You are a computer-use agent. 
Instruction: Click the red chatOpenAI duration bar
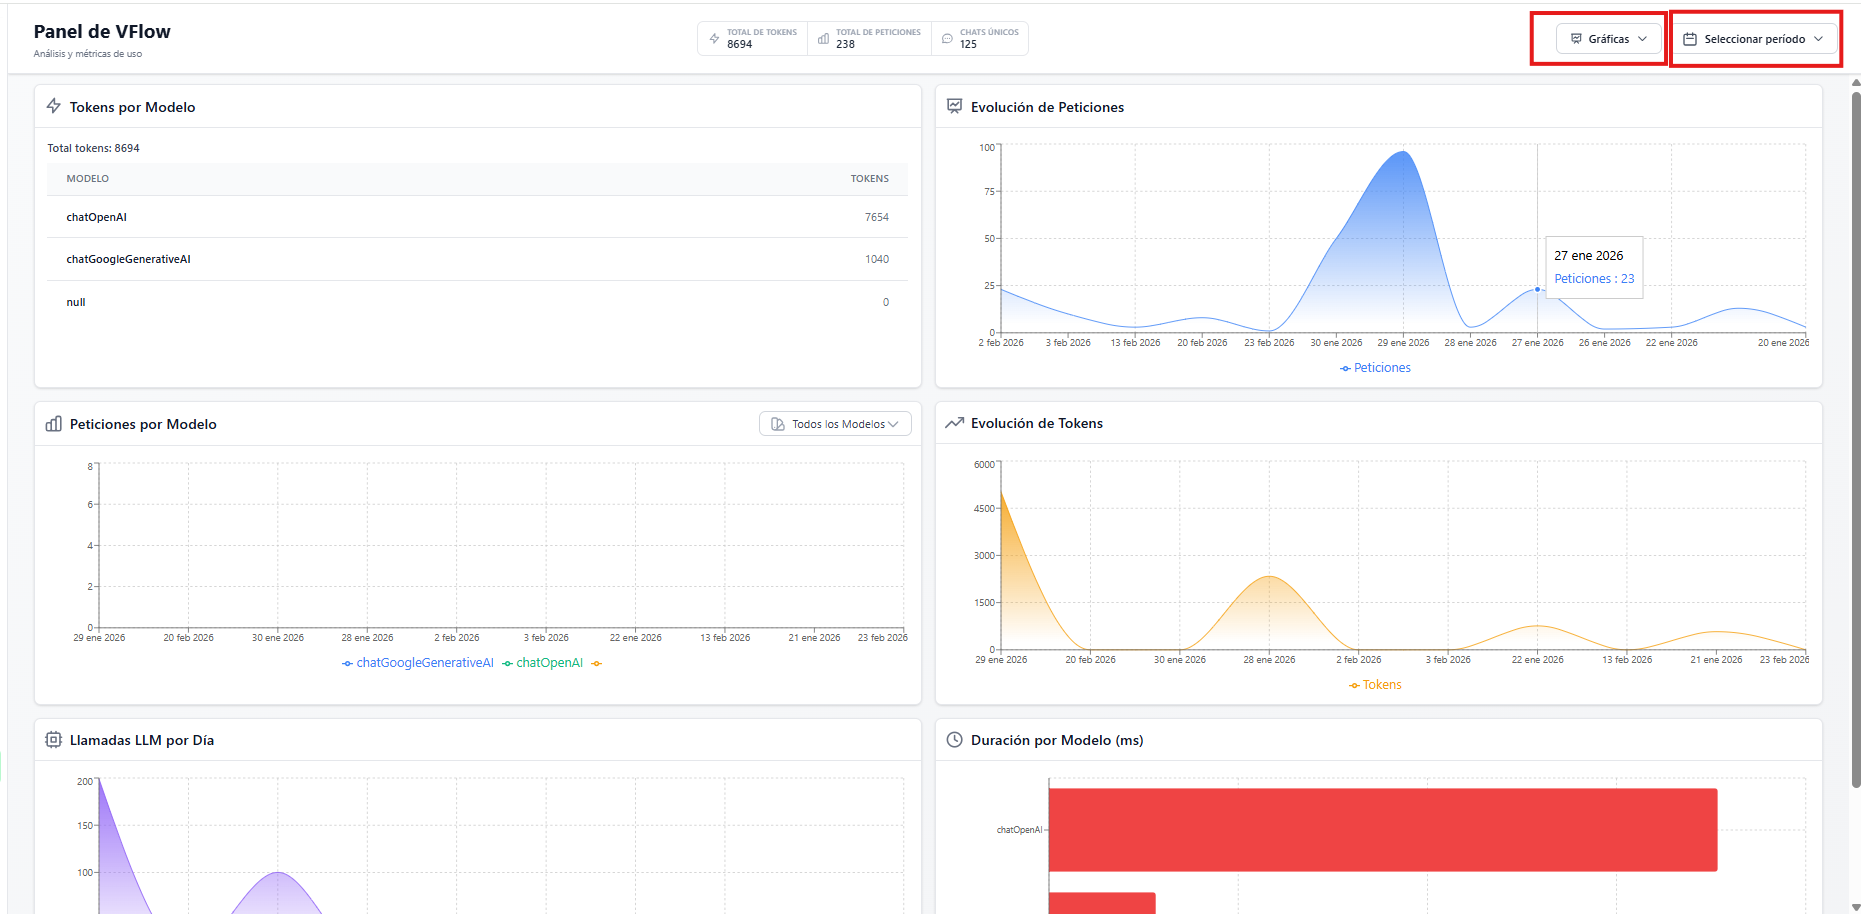tap(1382, 830)
